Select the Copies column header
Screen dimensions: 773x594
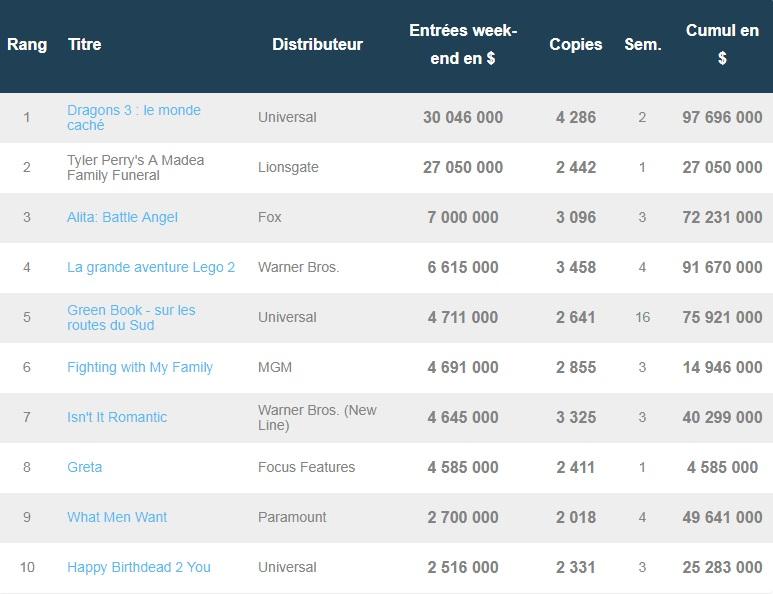click(575, 44)
